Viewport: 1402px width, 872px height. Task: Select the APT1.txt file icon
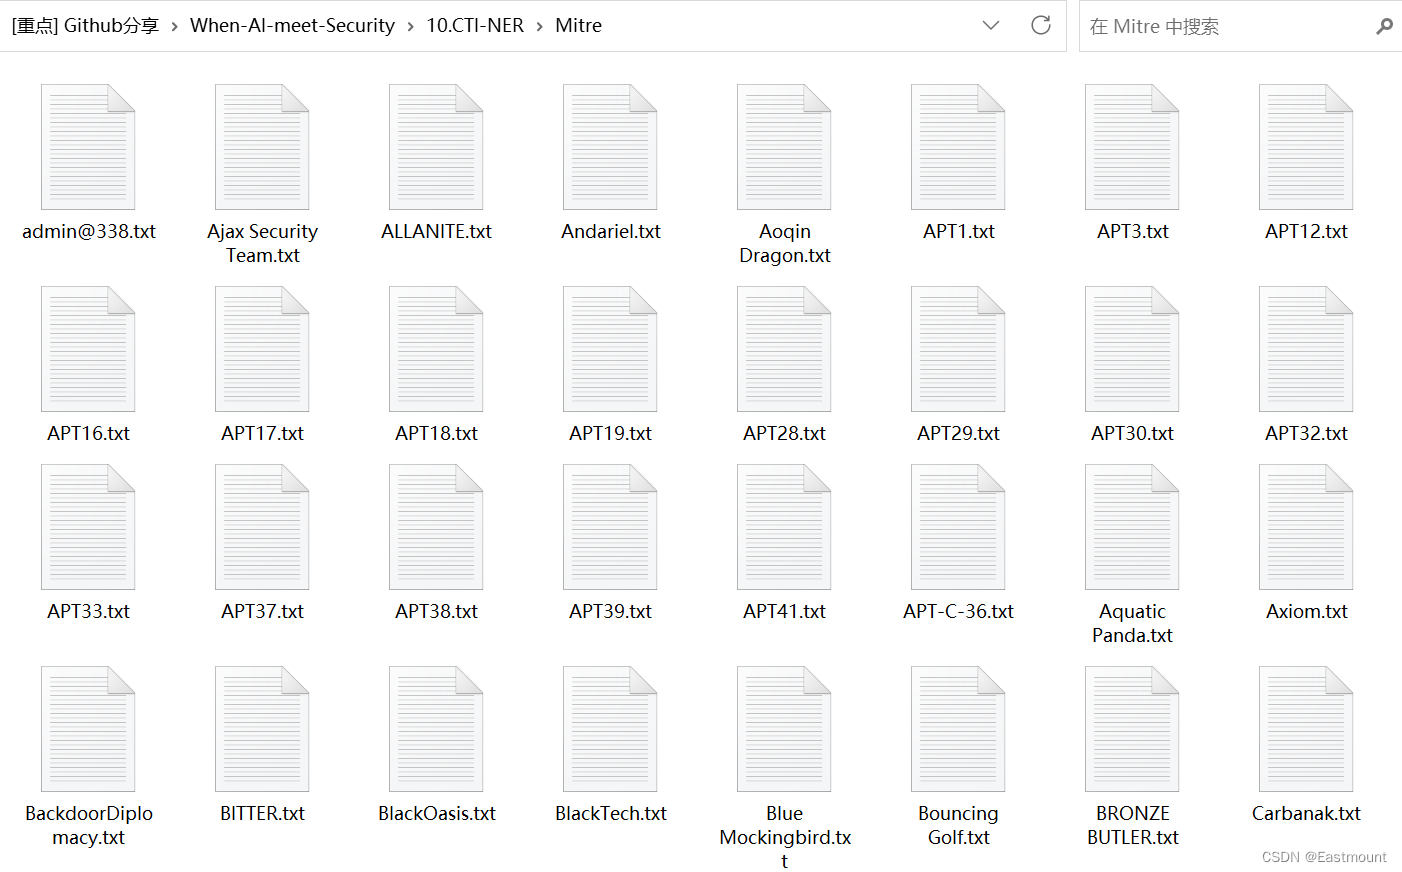coord(958,147)
